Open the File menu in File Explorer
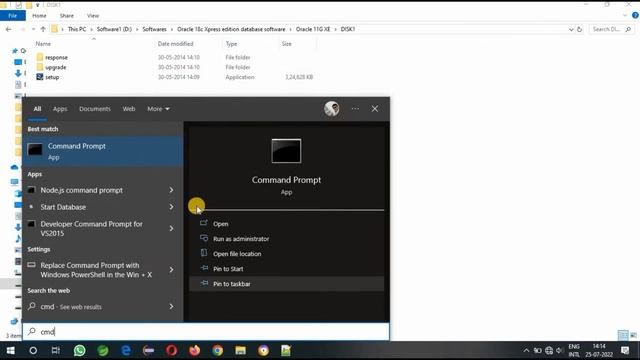The width and height of the screenshot is (640, 360). tap(13, 16)
